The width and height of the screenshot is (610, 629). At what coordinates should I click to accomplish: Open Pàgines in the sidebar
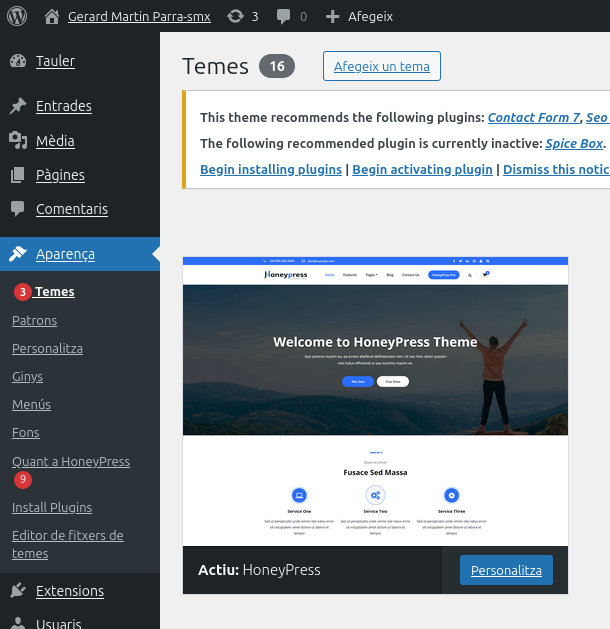[60, 175]
